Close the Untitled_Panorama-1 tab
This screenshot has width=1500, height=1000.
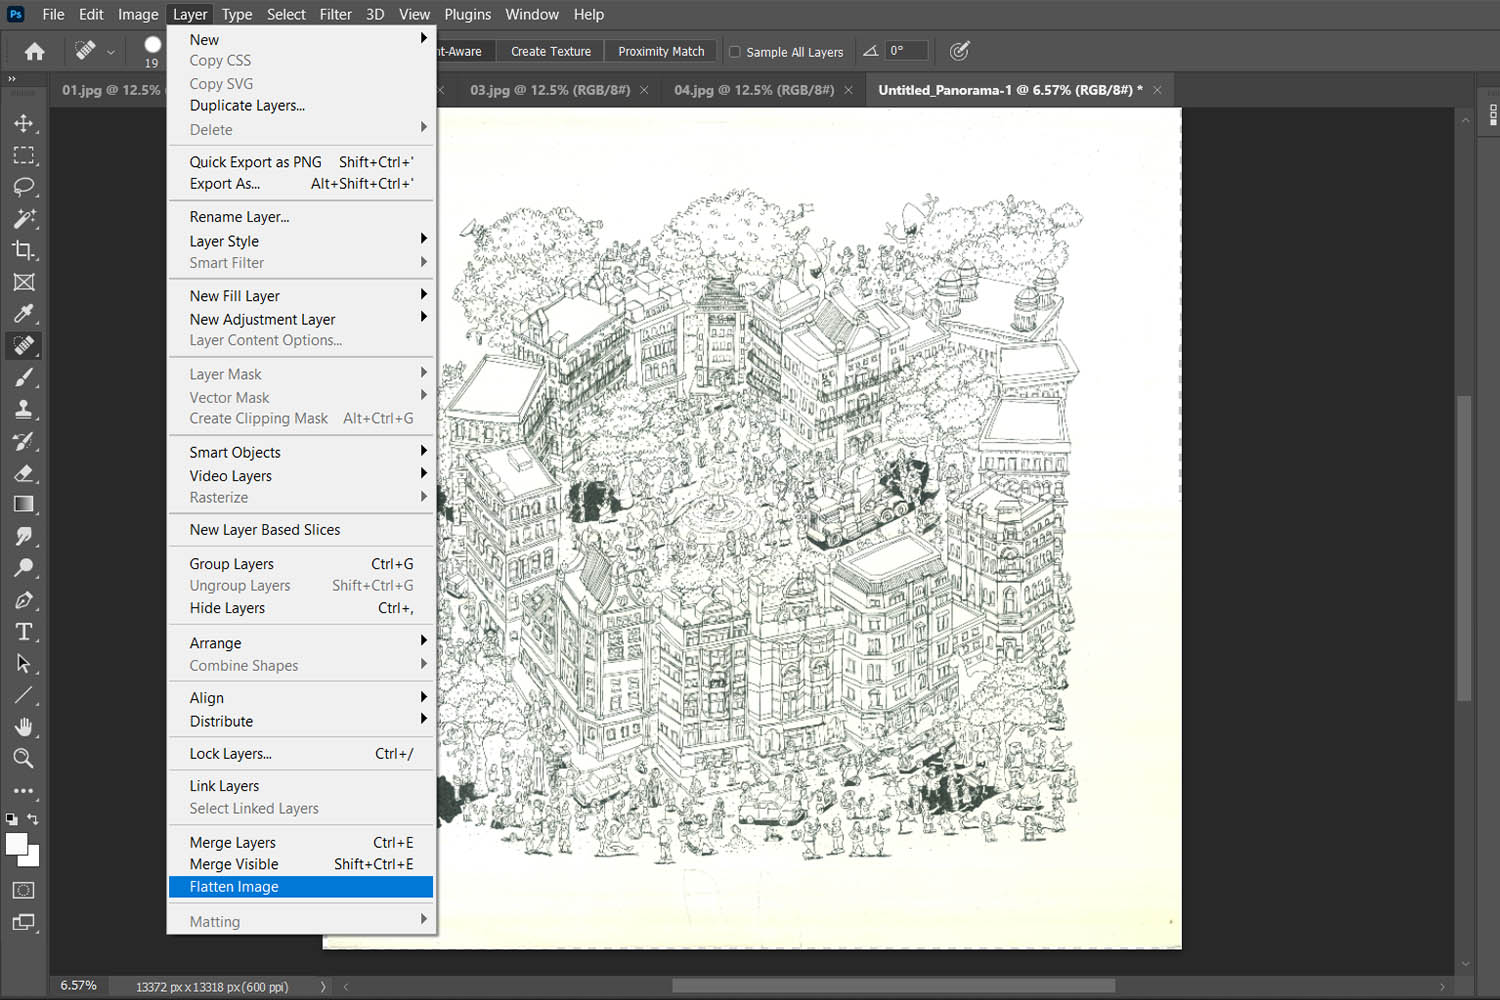coord(1157,90)
